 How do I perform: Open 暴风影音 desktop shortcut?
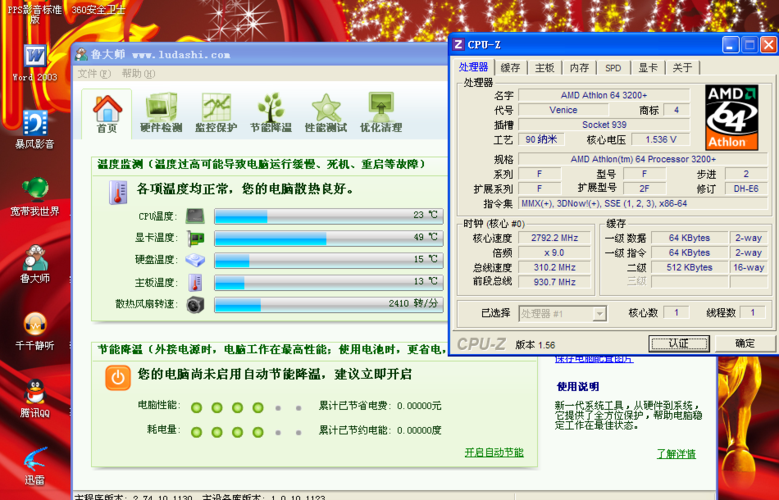click(x=35, y=129)
